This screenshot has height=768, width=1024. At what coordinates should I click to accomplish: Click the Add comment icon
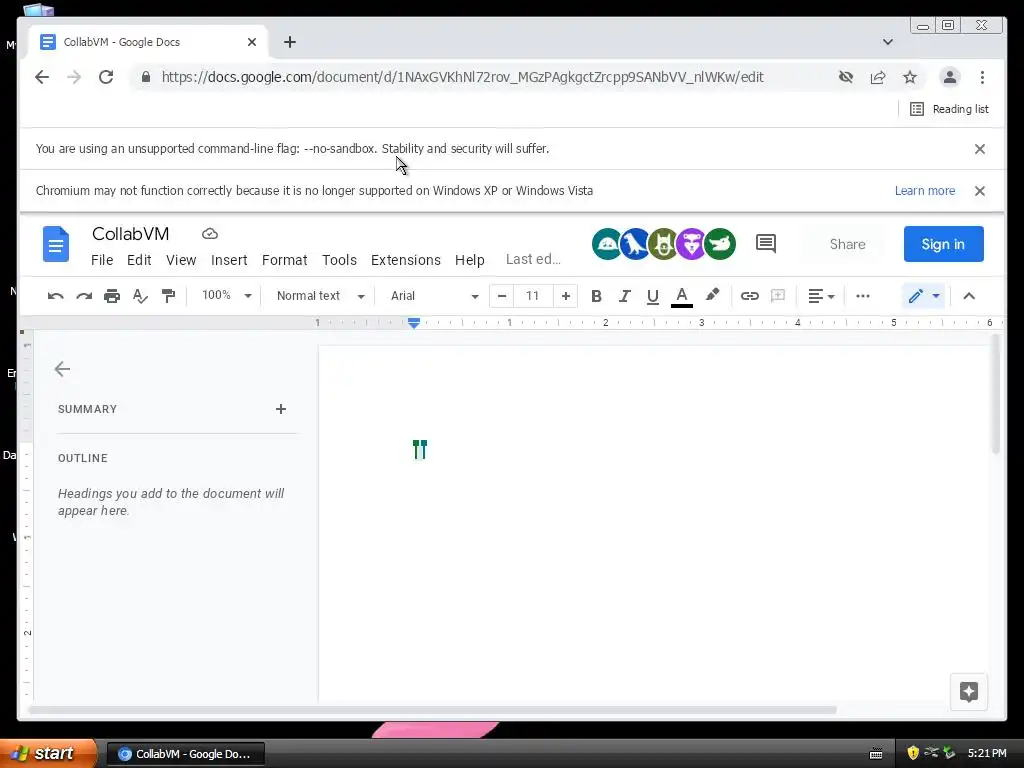778,296
